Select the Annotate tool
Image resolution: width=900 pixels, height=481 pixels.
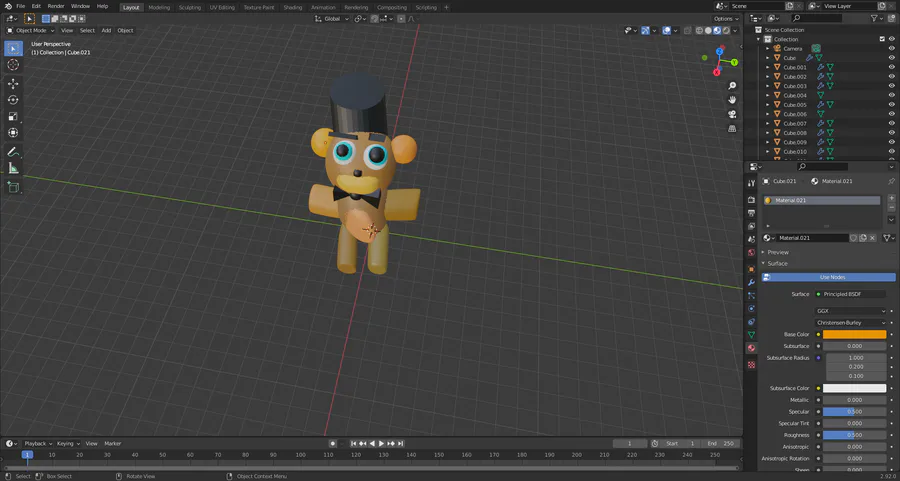point(13,152)
